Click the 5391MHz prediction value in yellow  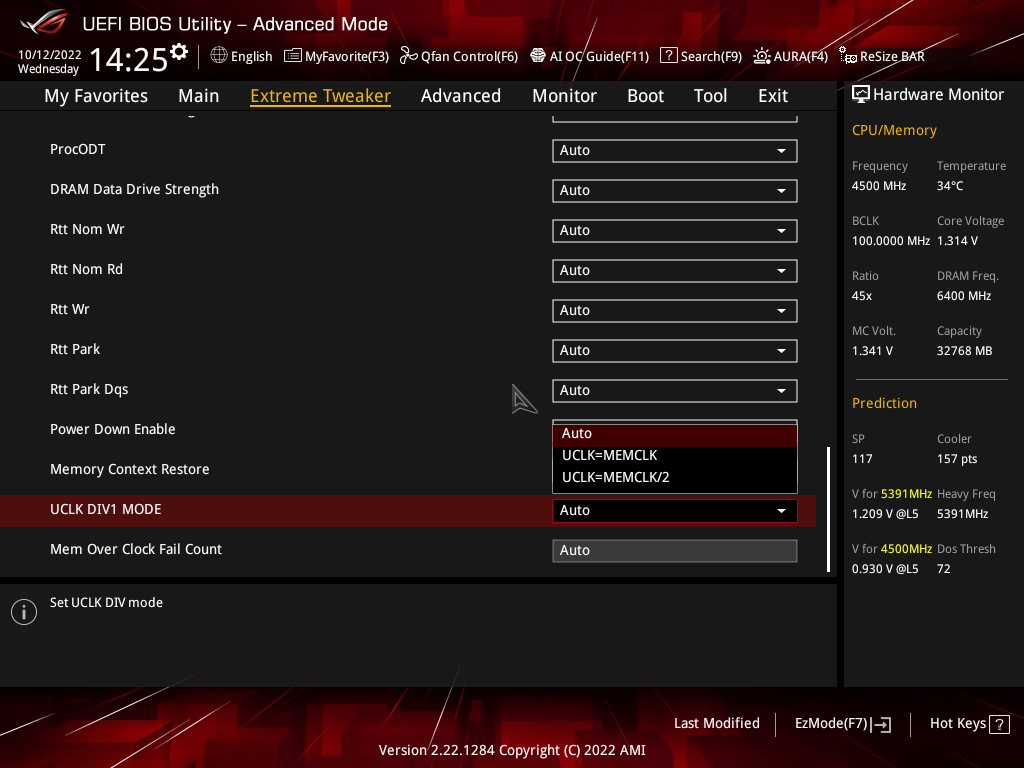pos(906,494)
